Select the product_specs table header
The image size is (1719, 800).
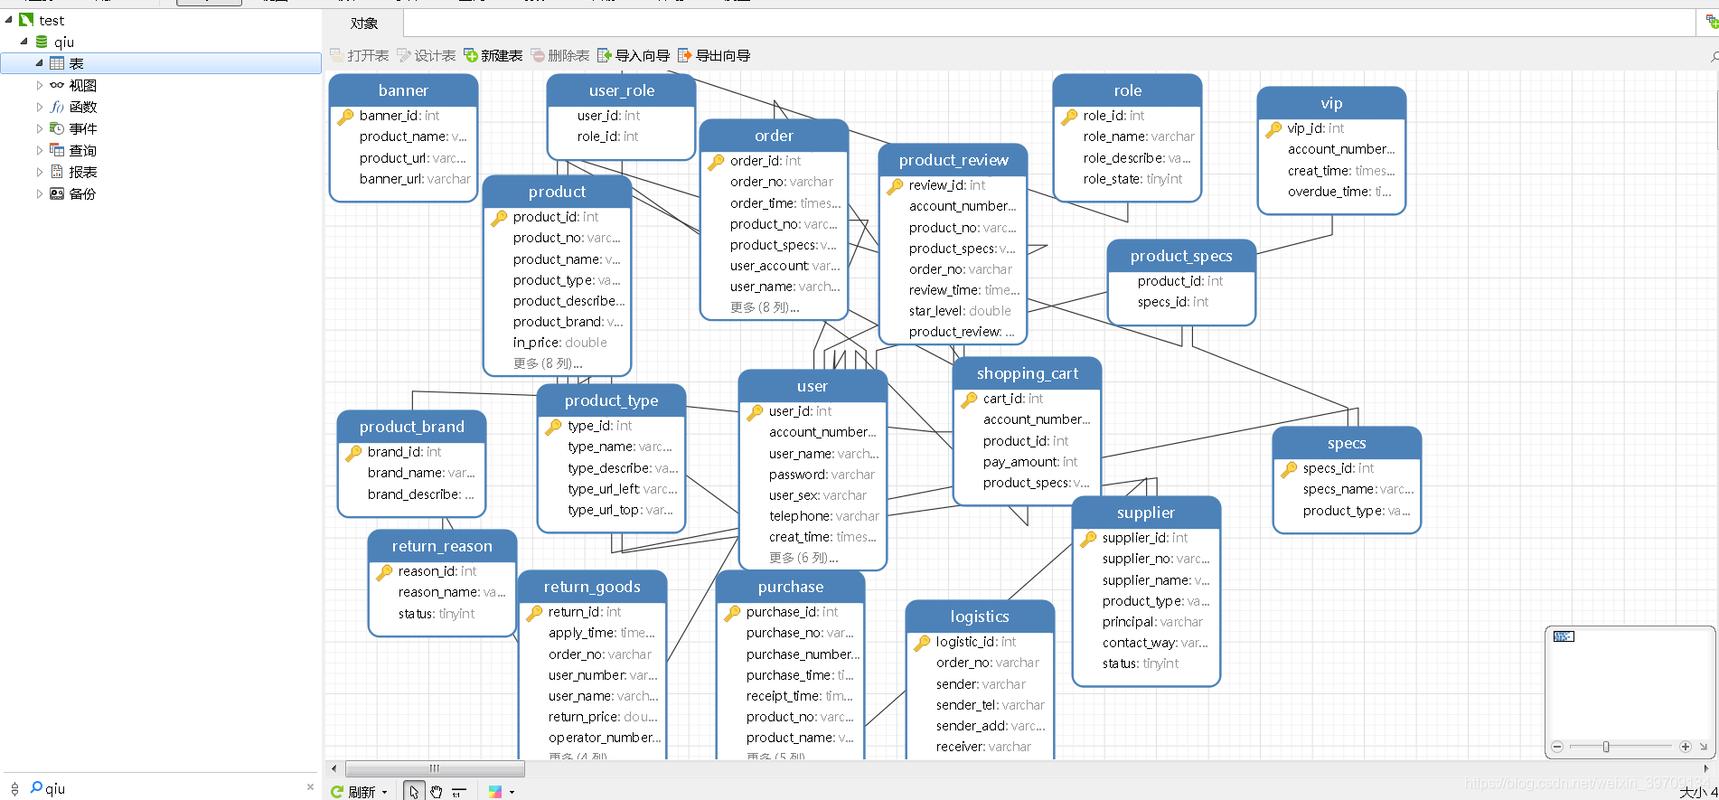tap(1181, 256)
